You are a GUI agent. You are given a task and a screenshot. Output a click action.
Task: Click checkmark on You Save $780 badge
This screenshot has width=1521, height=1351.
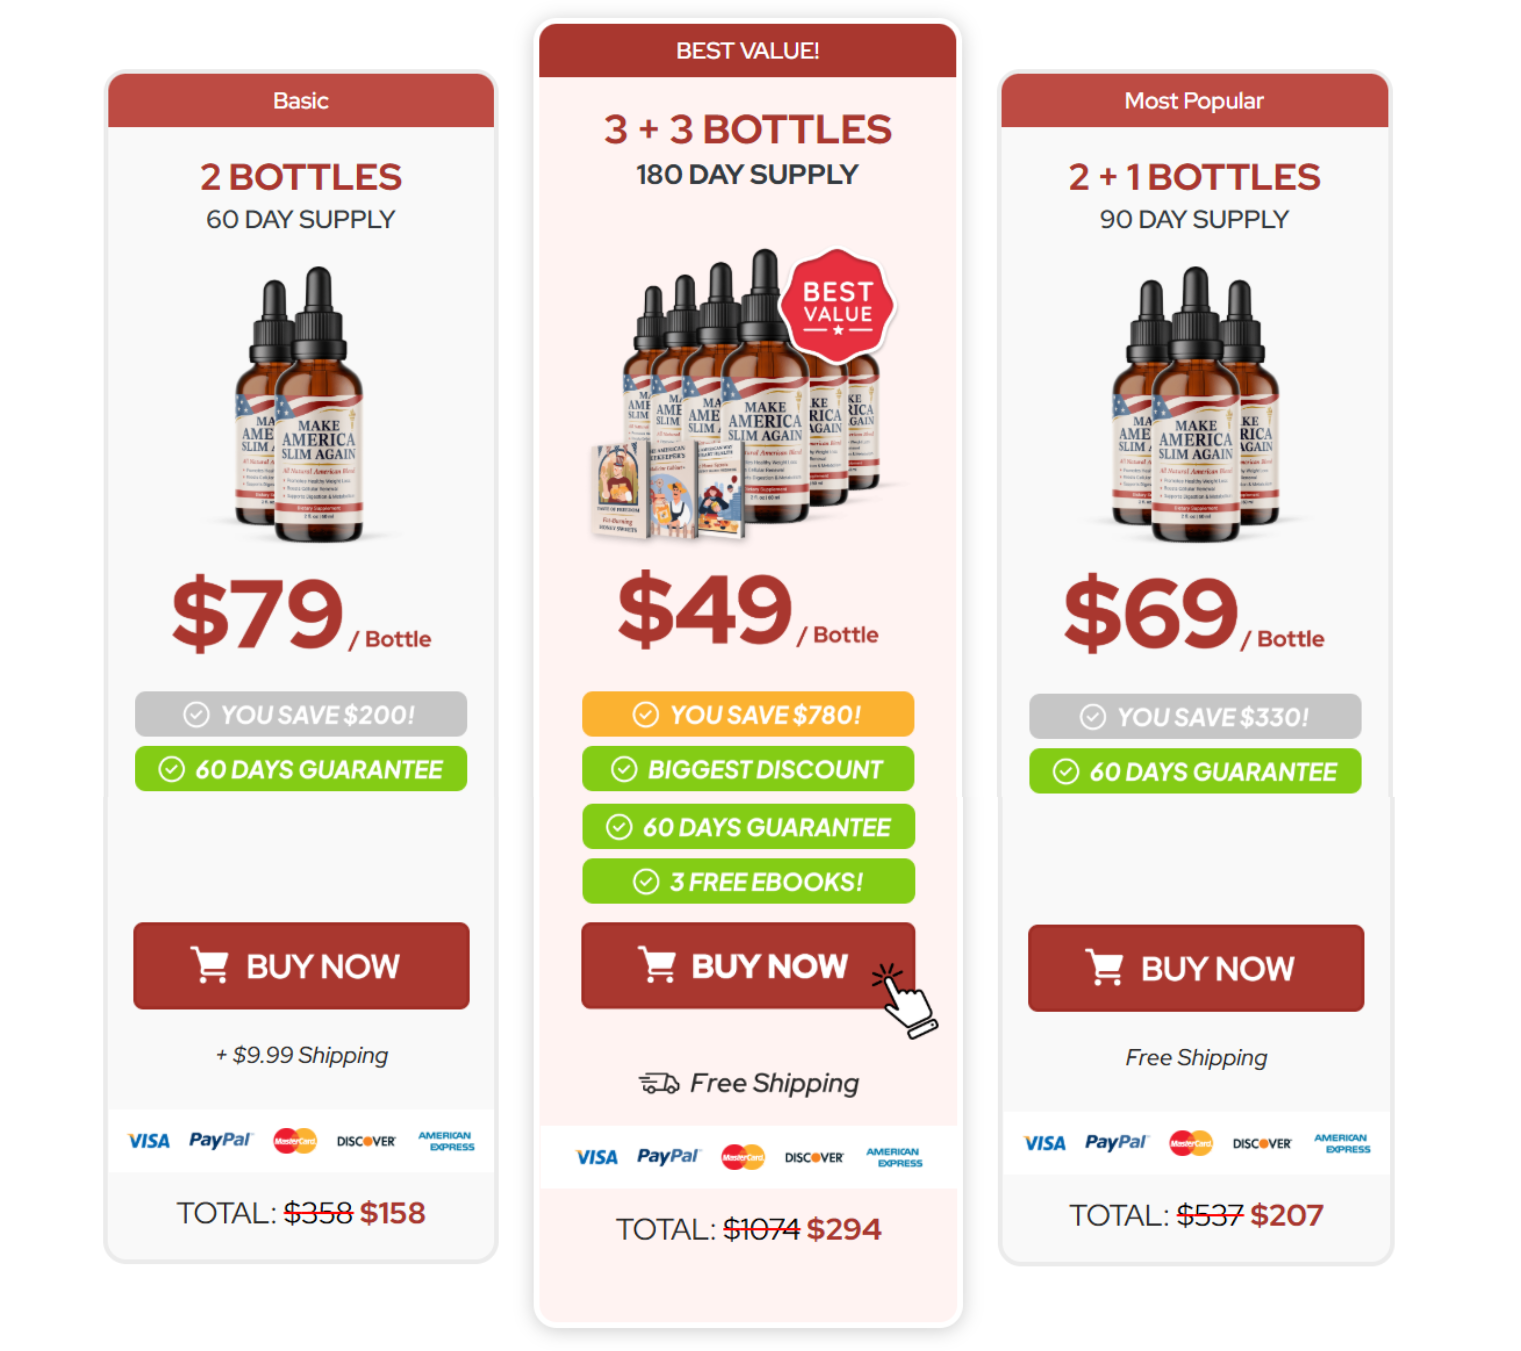[646, 714]
